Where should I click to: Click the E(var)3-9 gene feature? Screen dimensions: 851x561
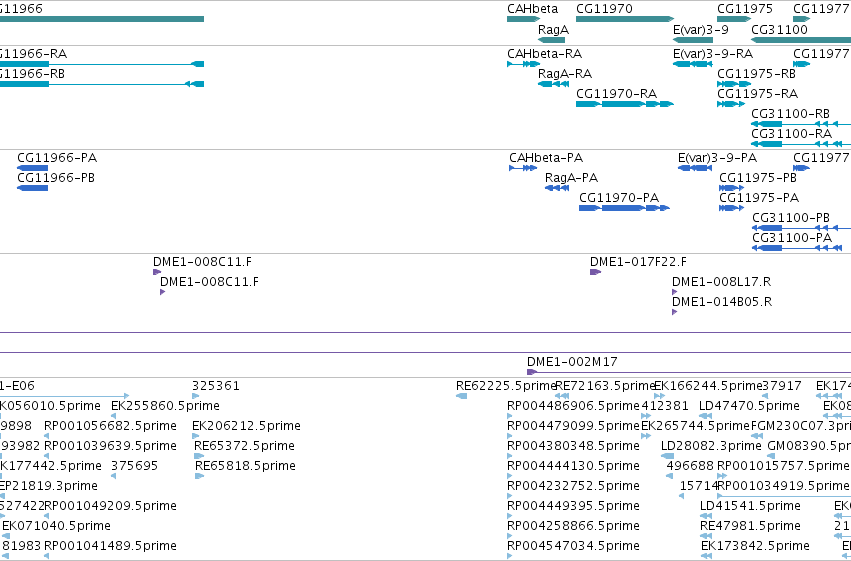point(693,40)
